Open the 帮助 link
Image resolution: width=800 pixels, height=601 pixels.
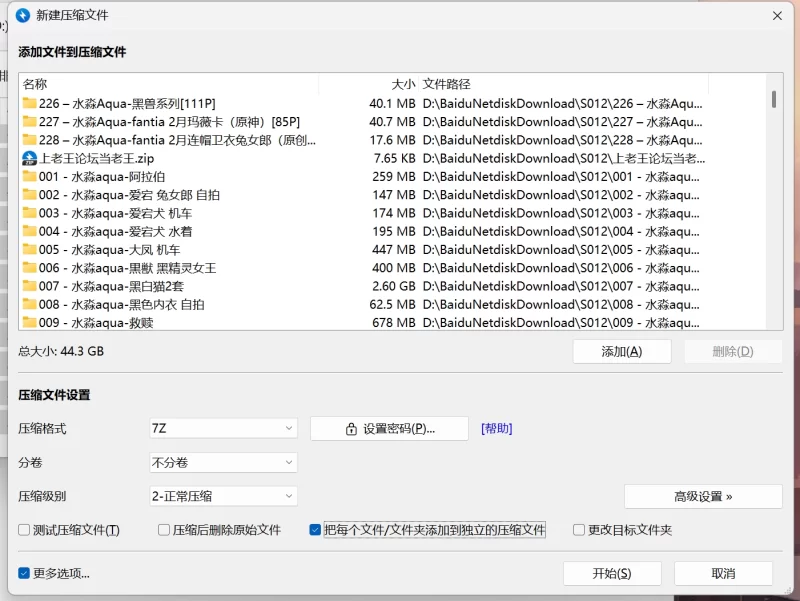pyautogui.click(x=496, y=429)
